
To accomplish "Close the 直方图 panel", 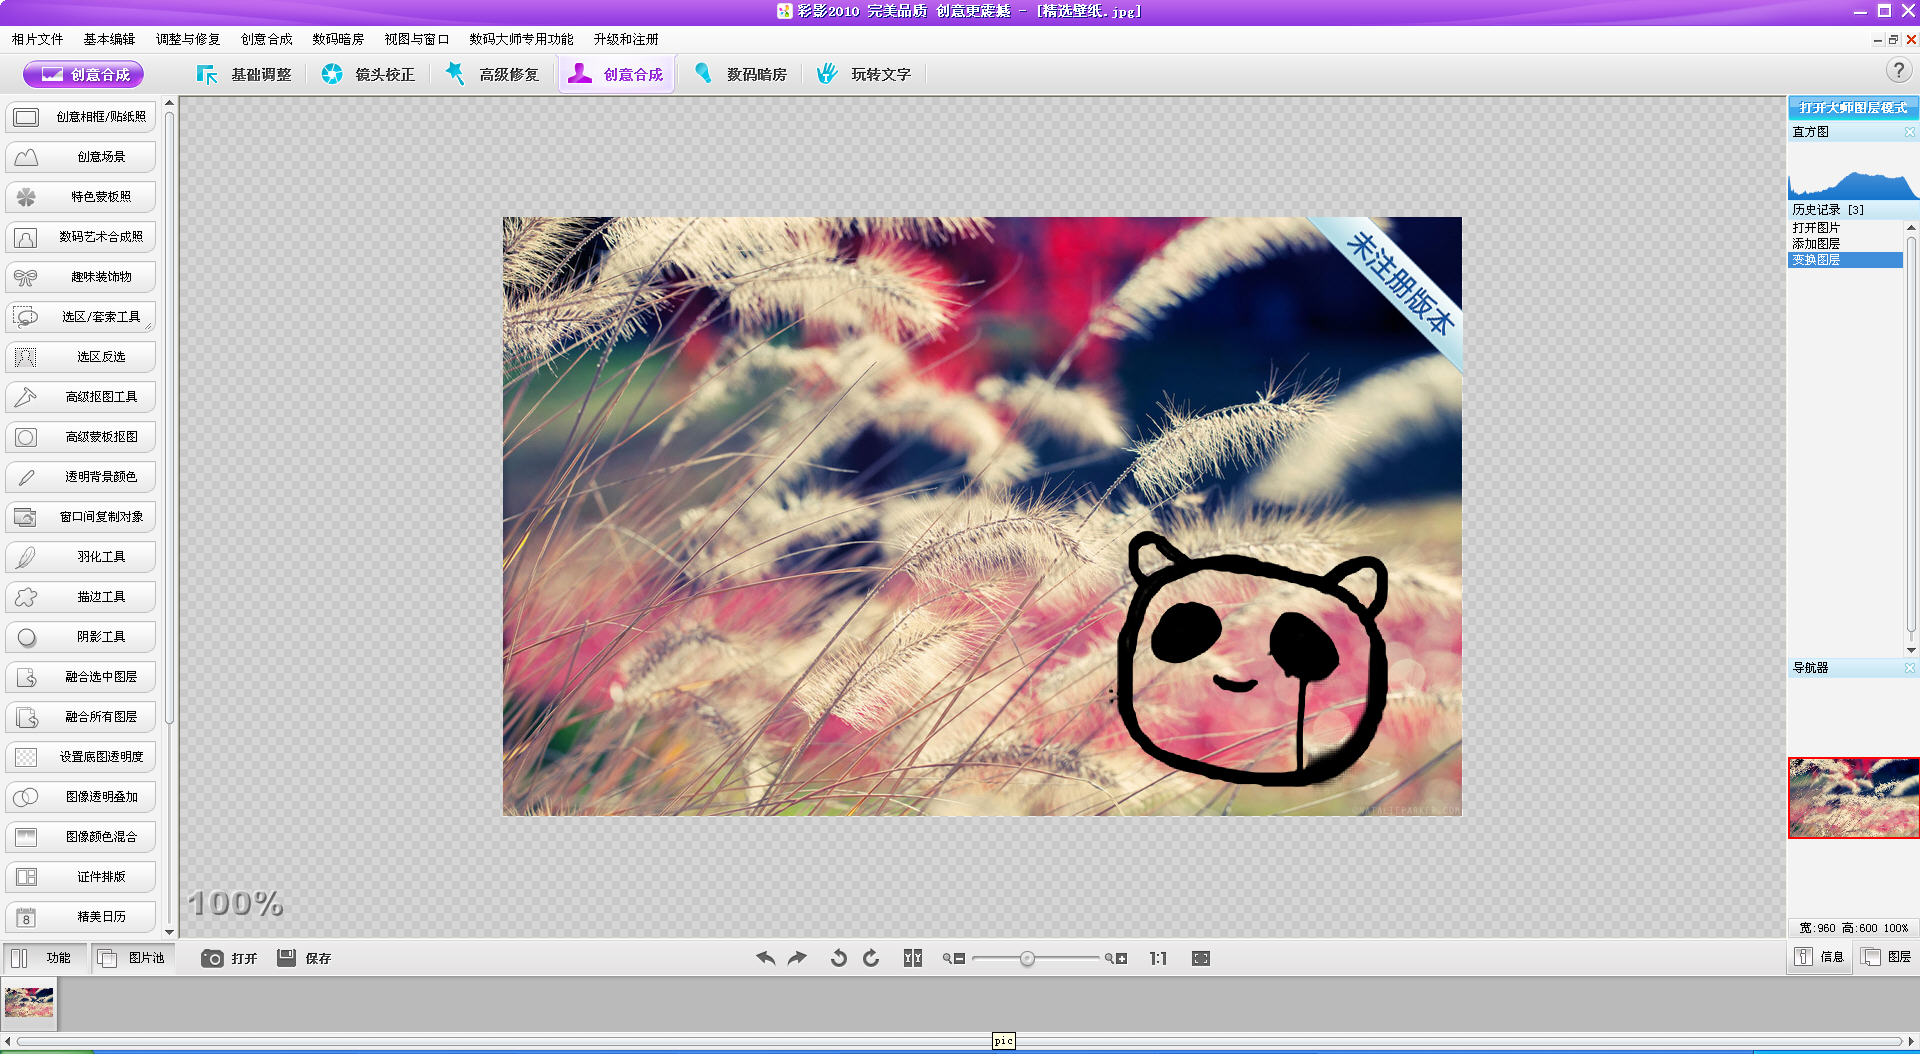I will (x=1909, y=132).
